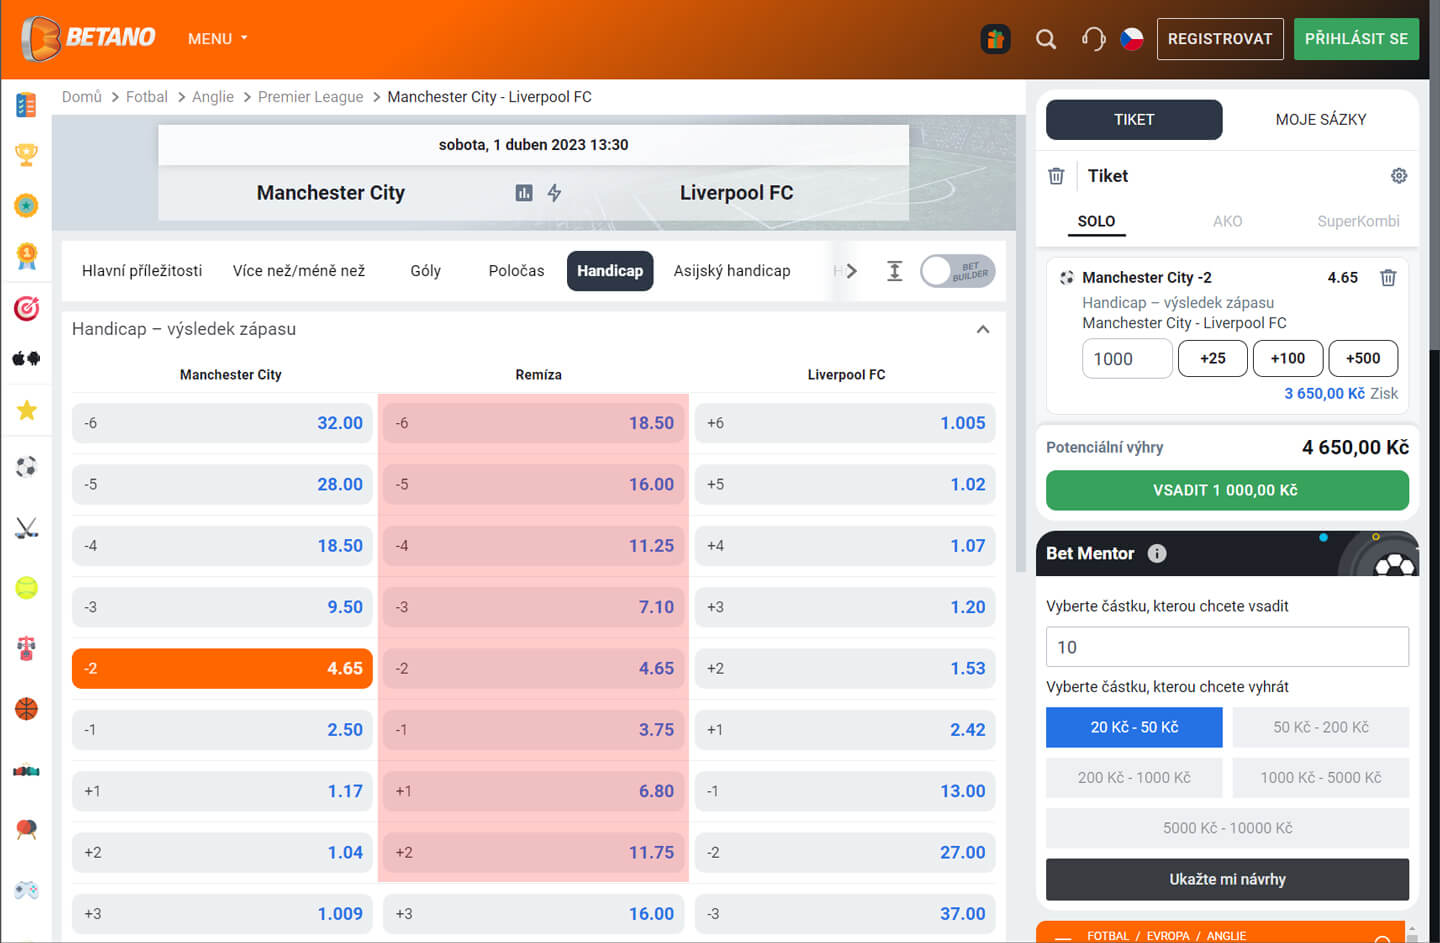This screenshot has width=1440, height=943.
Task: Toggle the Bet Builder switch
Action: pos(958,271)
